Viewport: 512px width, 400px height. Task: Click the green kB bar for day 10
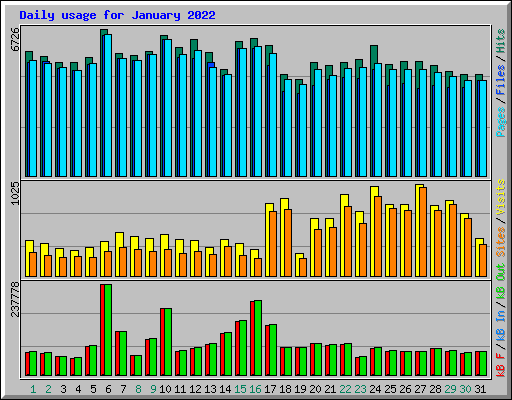(168, 342)
